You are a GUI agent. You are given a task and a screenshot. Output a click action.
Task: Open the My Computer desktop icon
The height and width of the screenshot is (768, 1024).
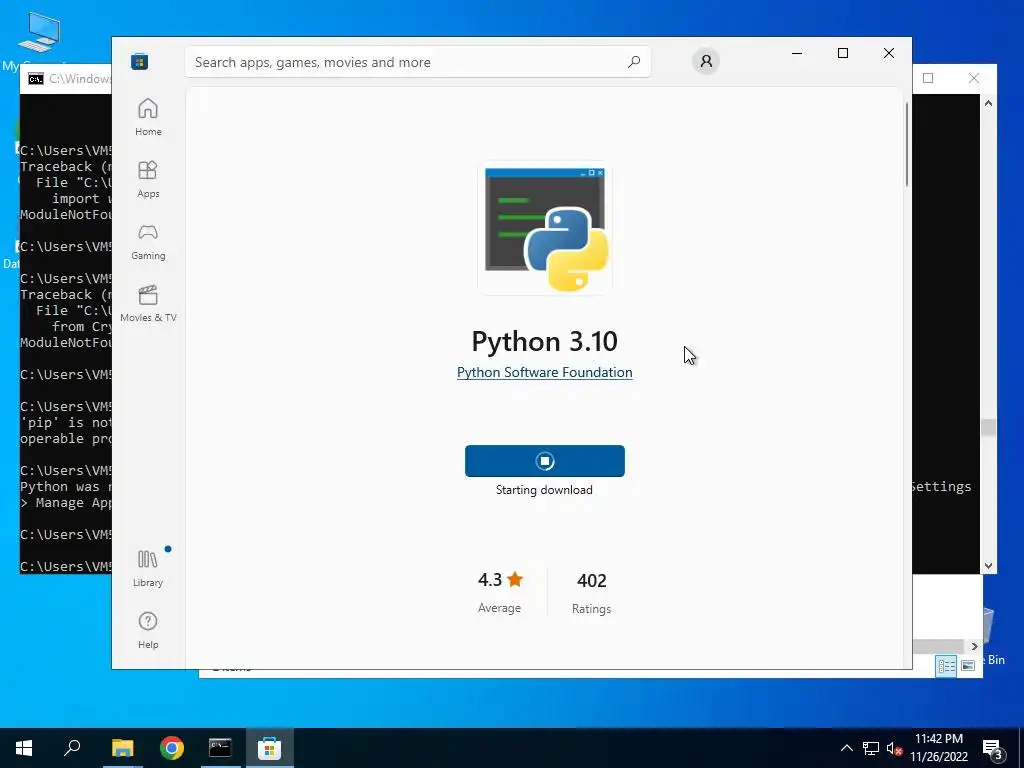coord(39,40)
